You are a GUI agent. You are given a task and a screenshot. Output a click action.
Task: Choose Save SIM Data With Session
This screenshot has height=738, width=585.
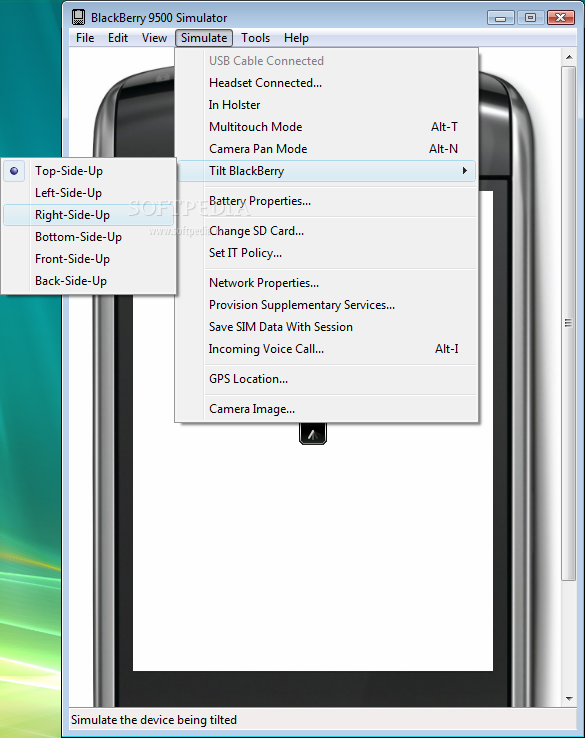pos(327,327)
